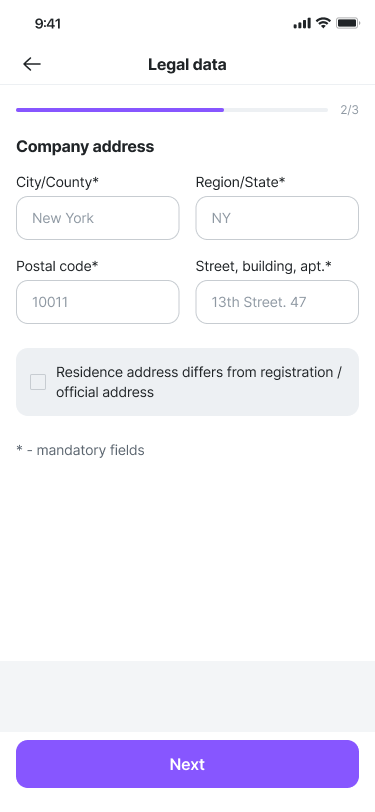This screenshot has width=375, height=812.
Task: Tap the battery indicator icon
Action: click(348, 23)
